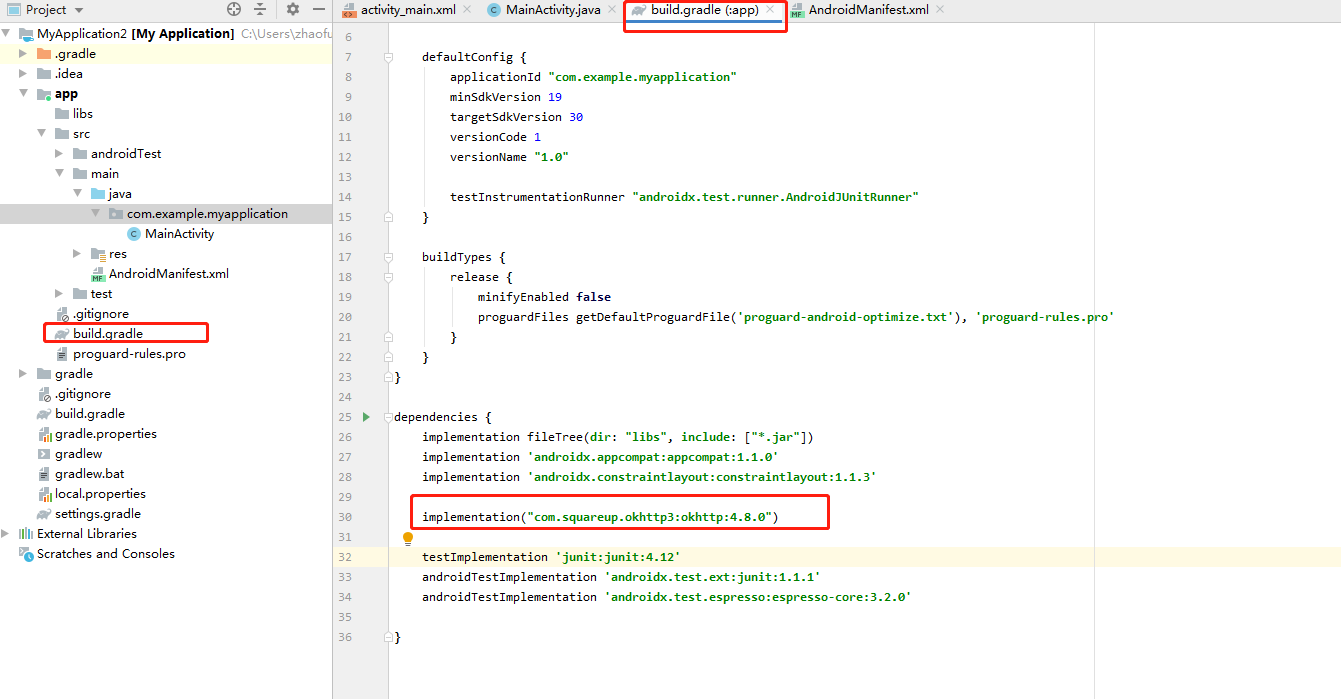Click the icon beside local.properties
1341x699 pixels.
click(44, 494)
